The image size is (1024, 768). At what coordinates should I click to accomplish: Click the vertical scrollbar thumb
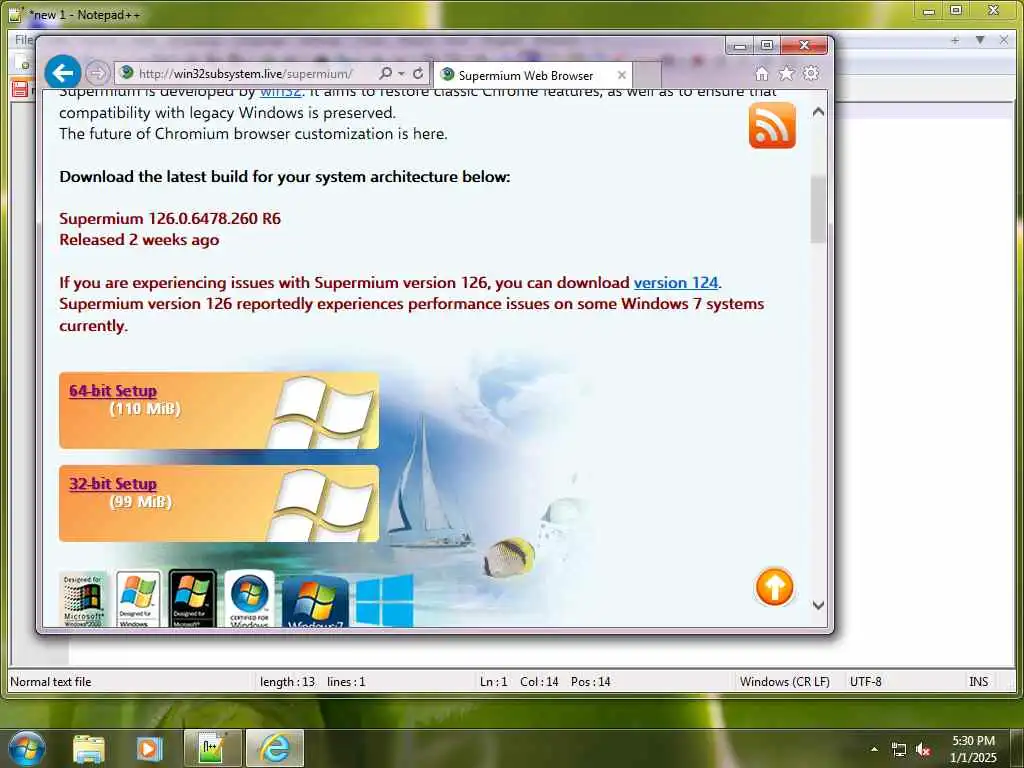tap(818, 209)
